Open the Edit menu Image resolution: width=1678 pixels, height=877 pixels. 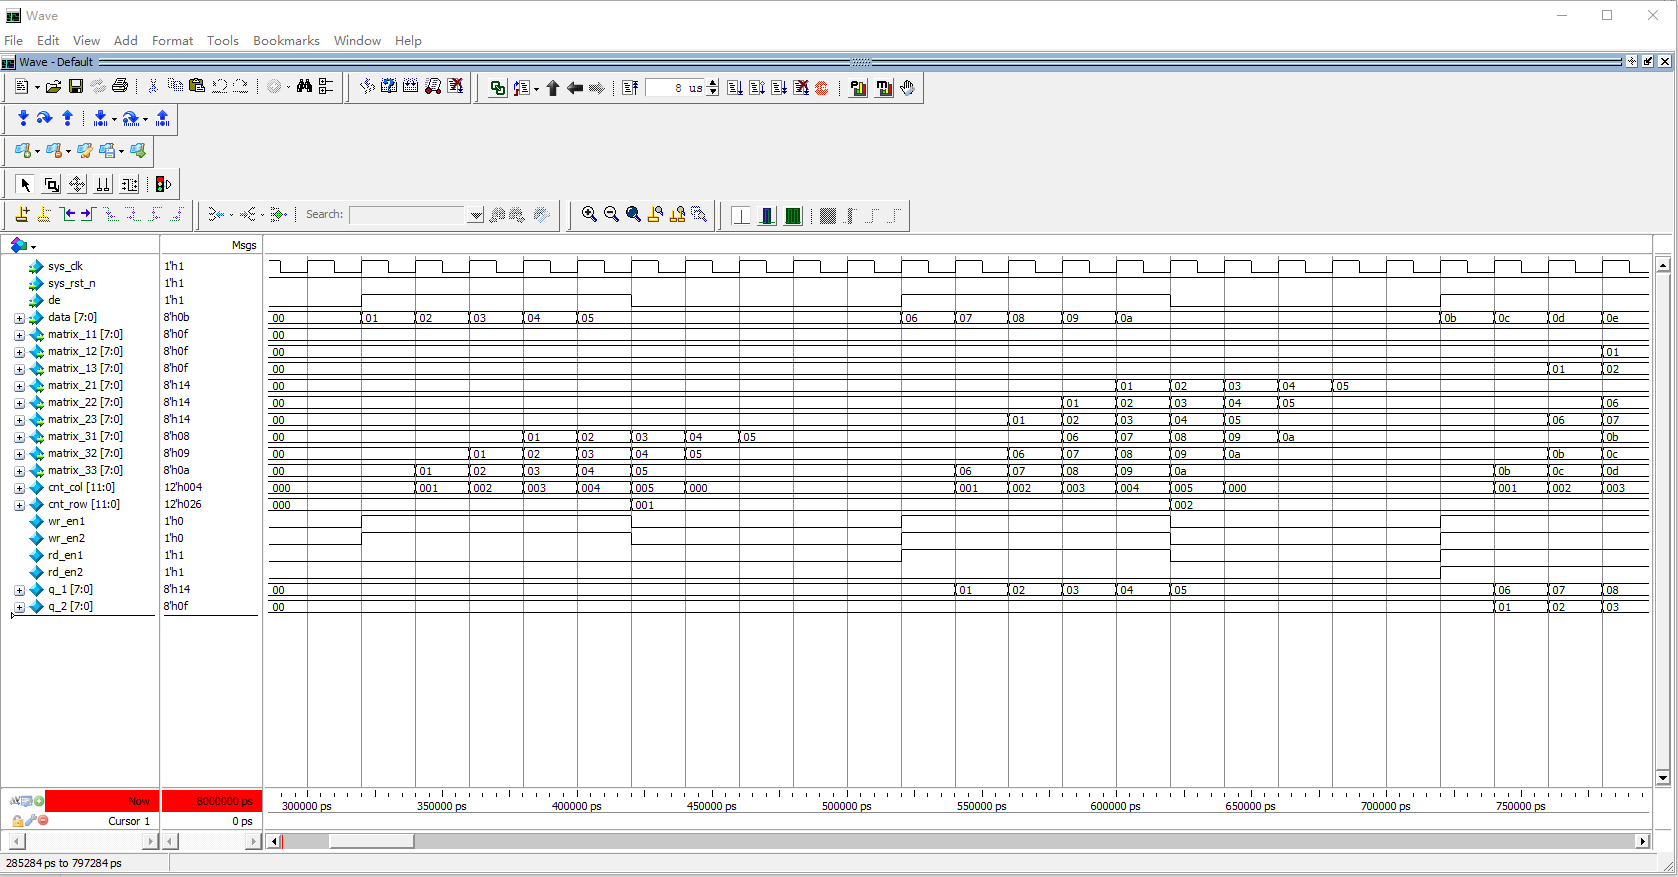tap(48, 41)
